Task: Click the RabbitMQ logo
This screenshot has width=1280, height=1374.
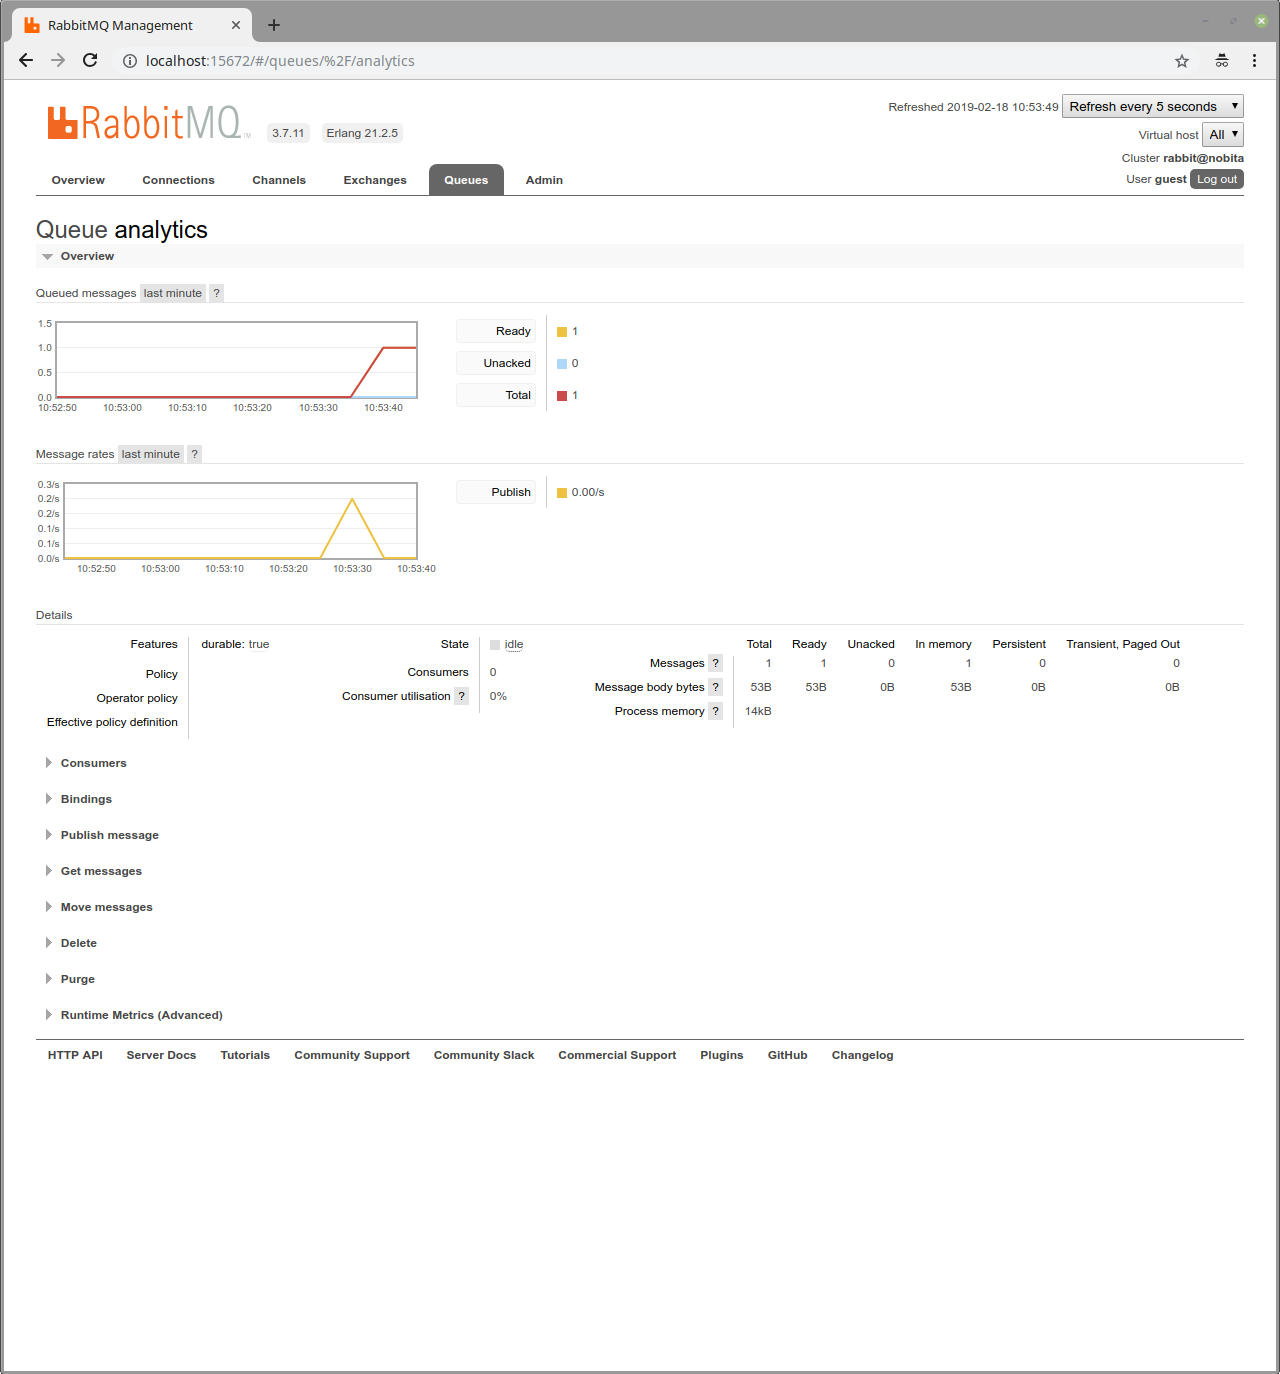Action: [148, 123]
